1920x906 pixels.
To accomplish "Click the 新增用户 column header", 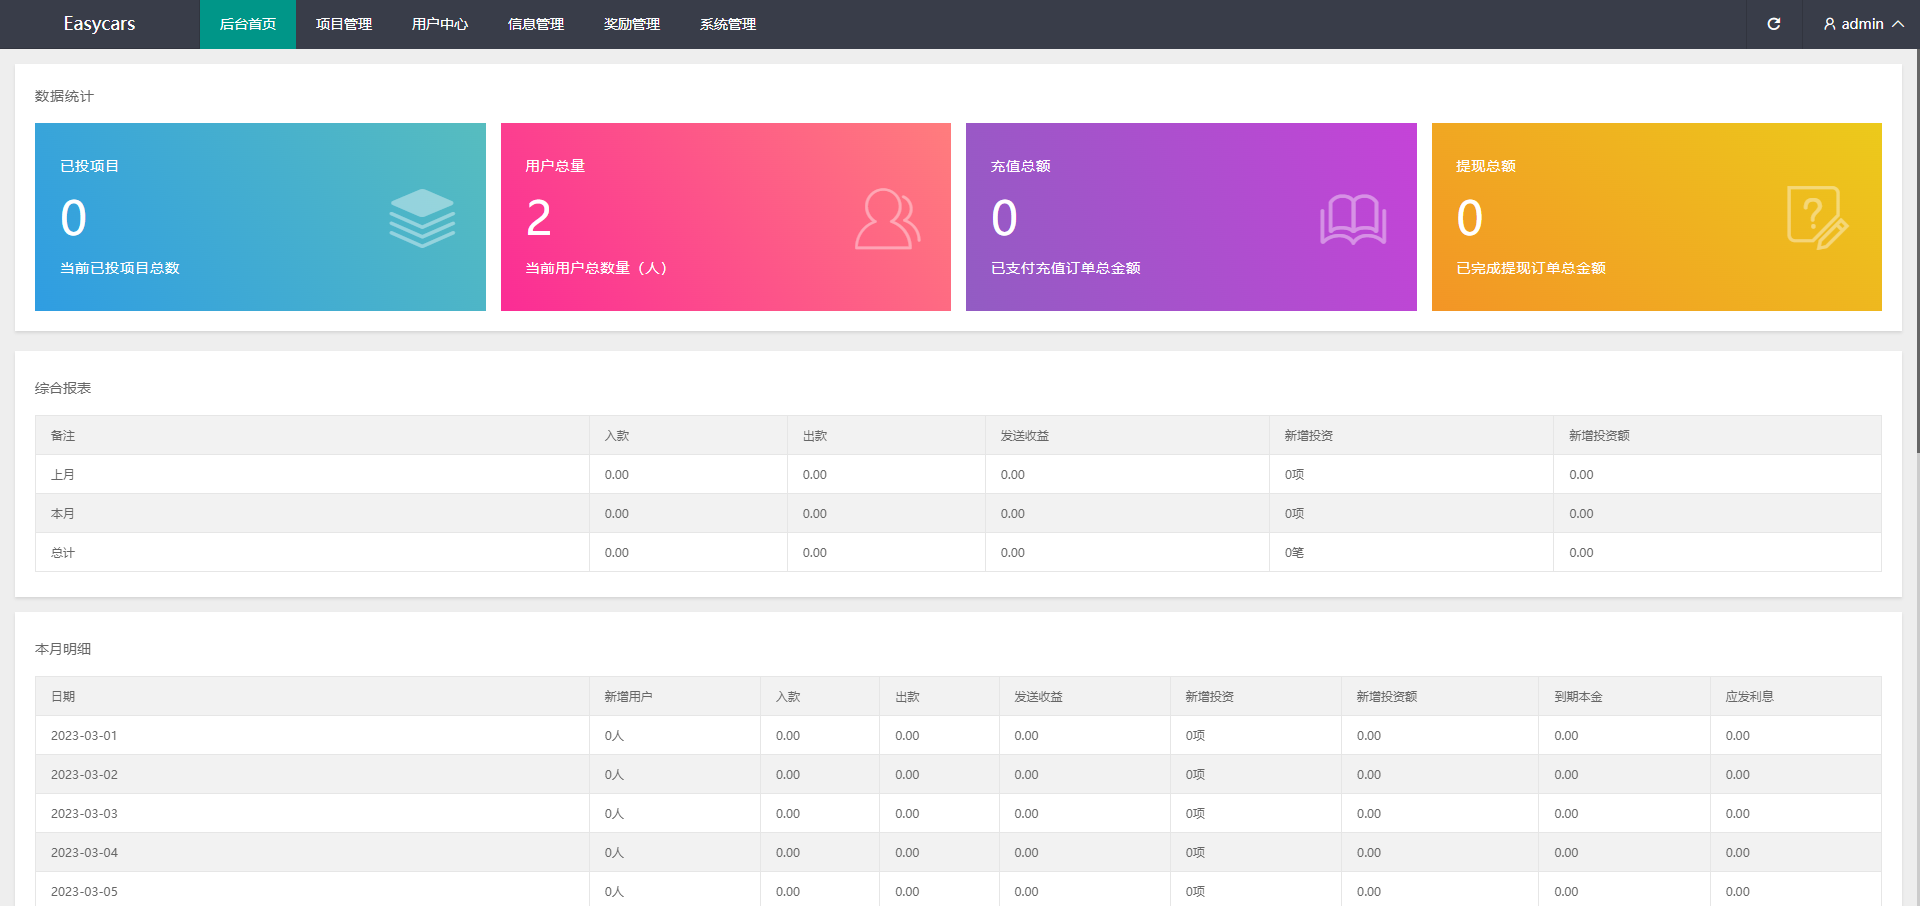I will pos(628,696).
